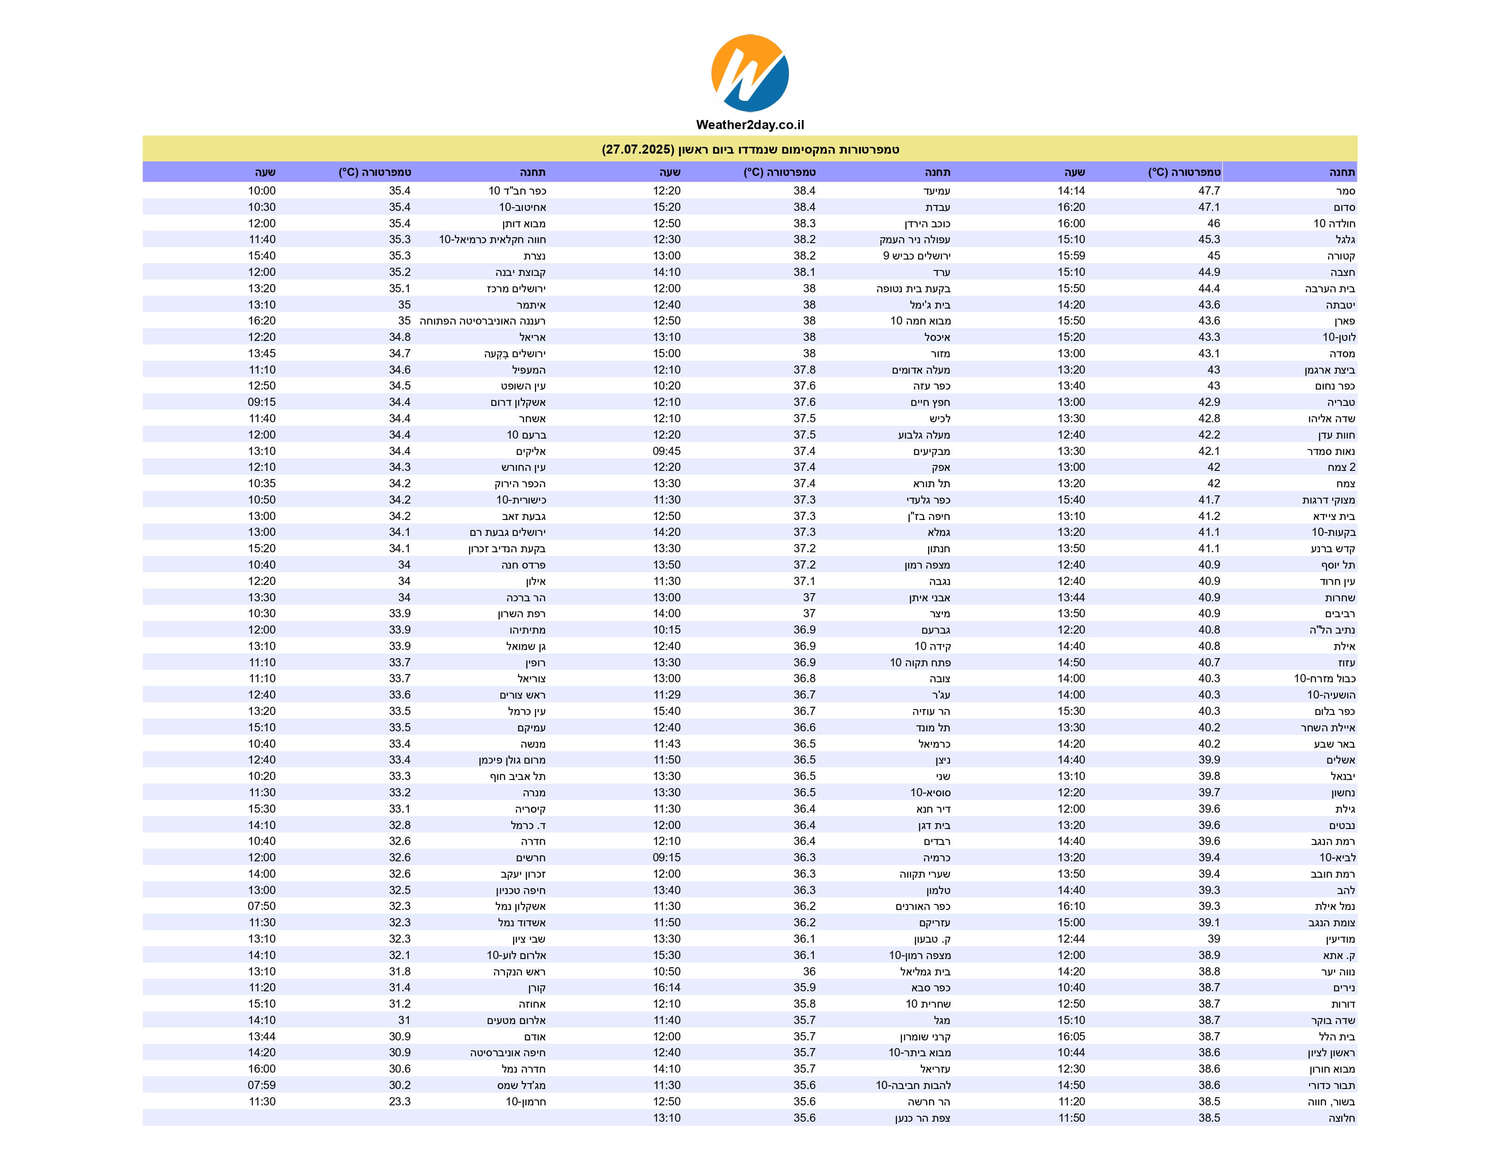Select the station cell סדום
Image resolution: width=1500 pixels, height=1159 pixels.
pyautogui.click(x=1344, y=207)
